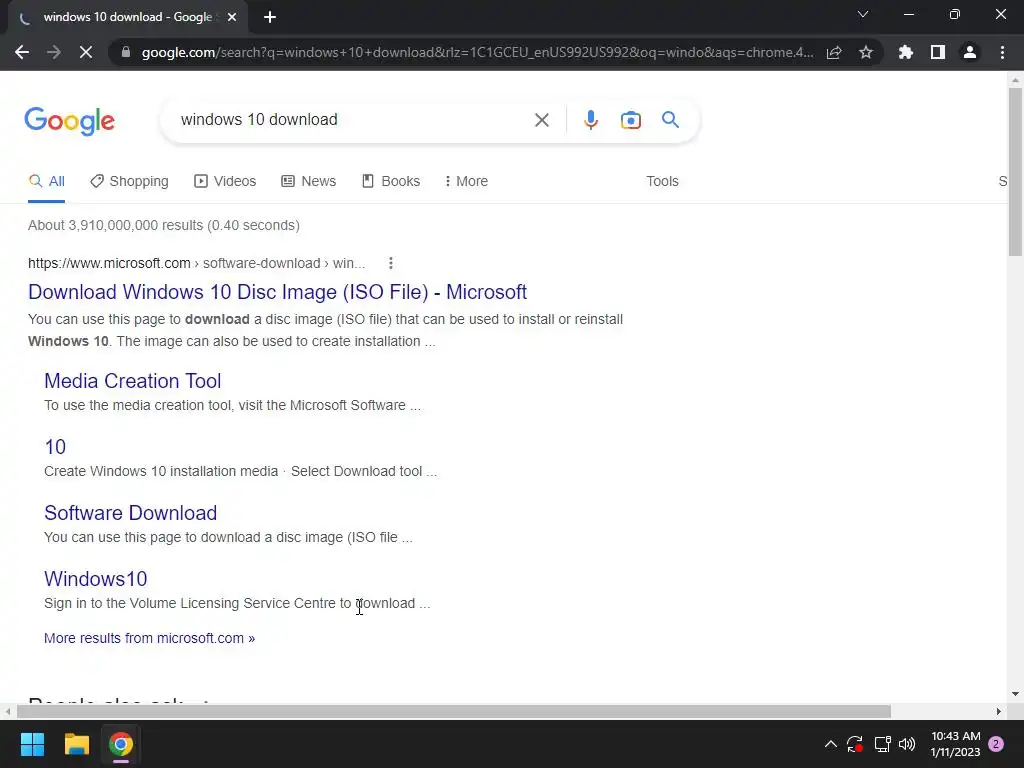Open the sync tray icon
Viewport: 1024px width, 768px height.
tap(855, 744)
